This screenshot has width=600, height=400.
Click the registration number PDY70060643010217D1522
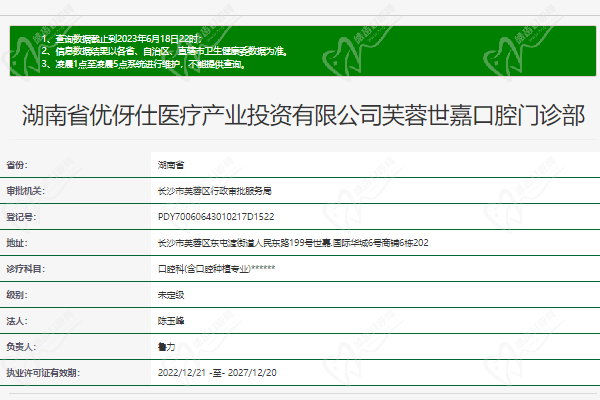pyautogui.click(x=215, y=215)
